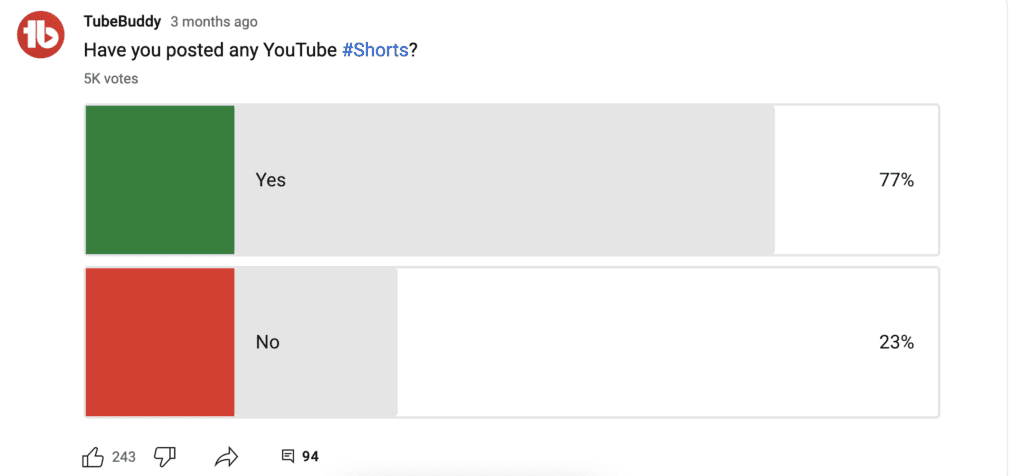Open the TubeBuddy channel name link
Image resolution: width=1024 pixels, height=476 pixels.
(122, 21)
